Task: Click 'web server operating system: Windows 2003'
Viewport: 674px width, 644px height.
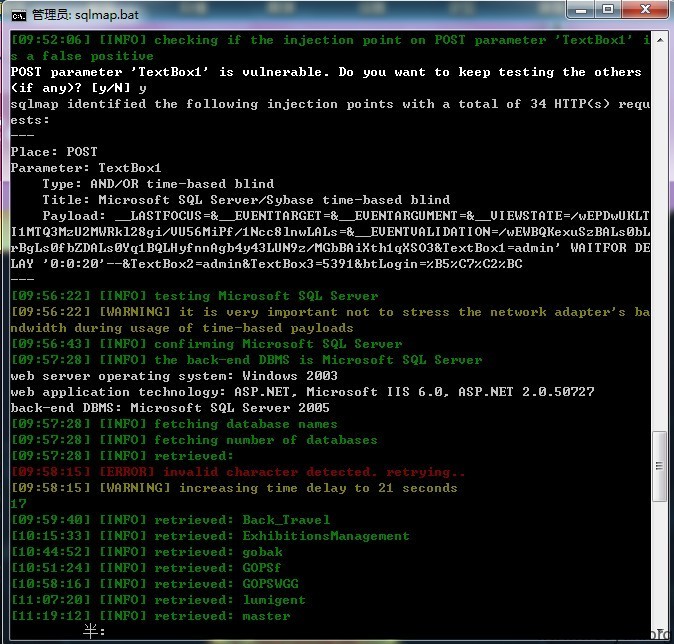Action: [x=174, y=376]
